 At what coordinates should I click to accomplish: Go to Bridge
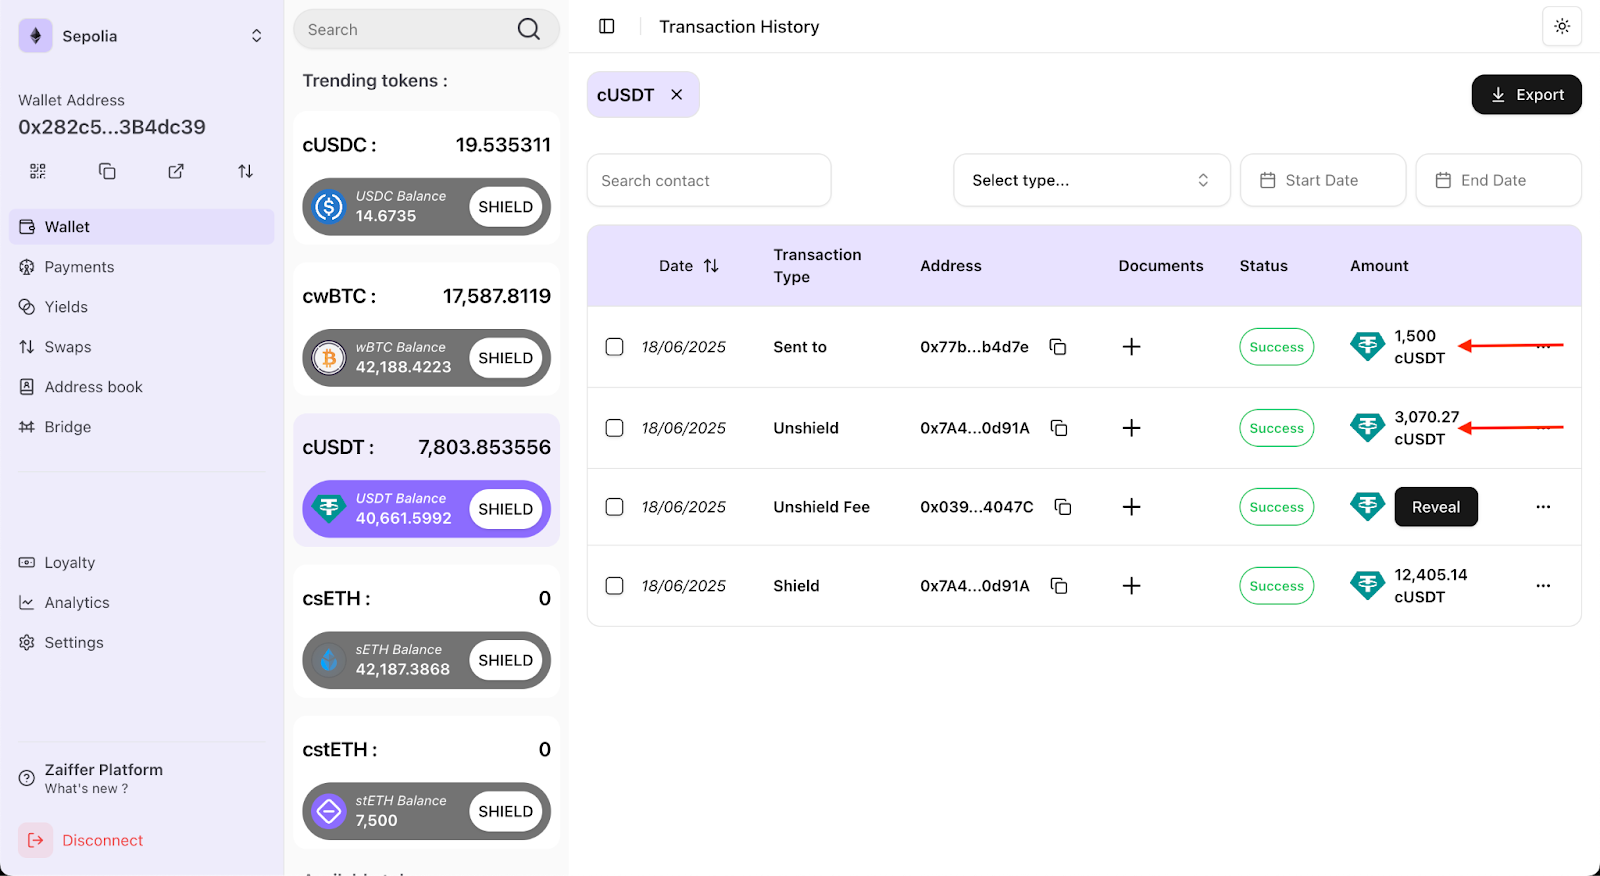tap(142, 427)
